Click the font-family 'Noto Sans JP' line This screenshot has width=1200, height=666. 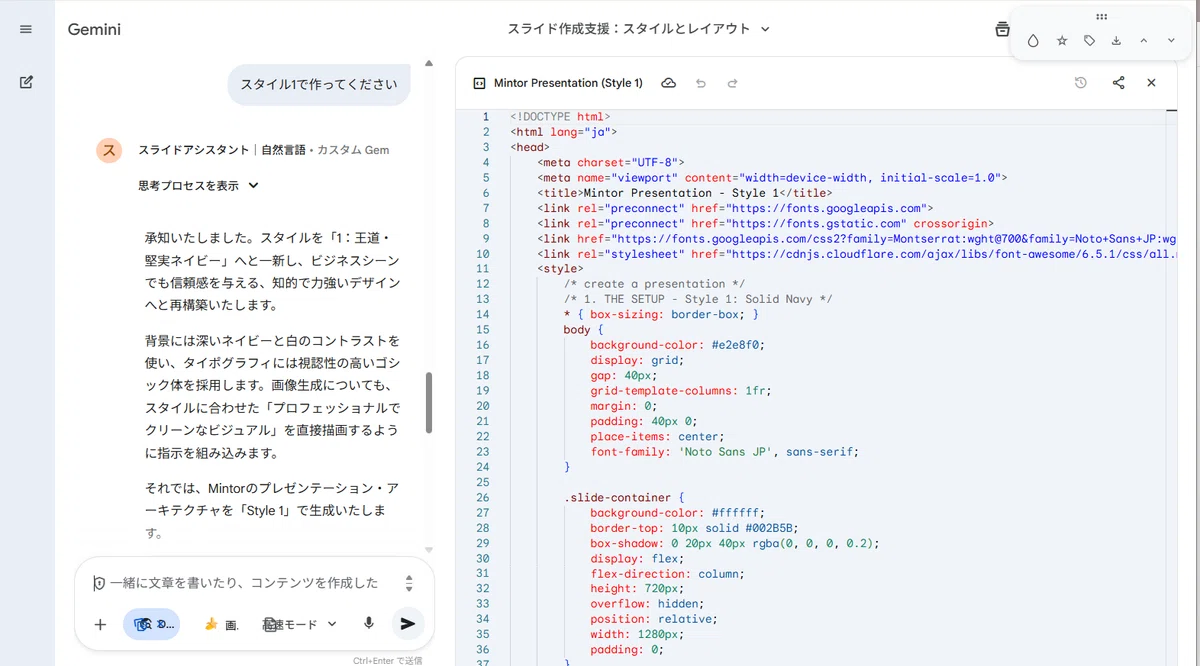pyautogui.click(x=725, y=451)
